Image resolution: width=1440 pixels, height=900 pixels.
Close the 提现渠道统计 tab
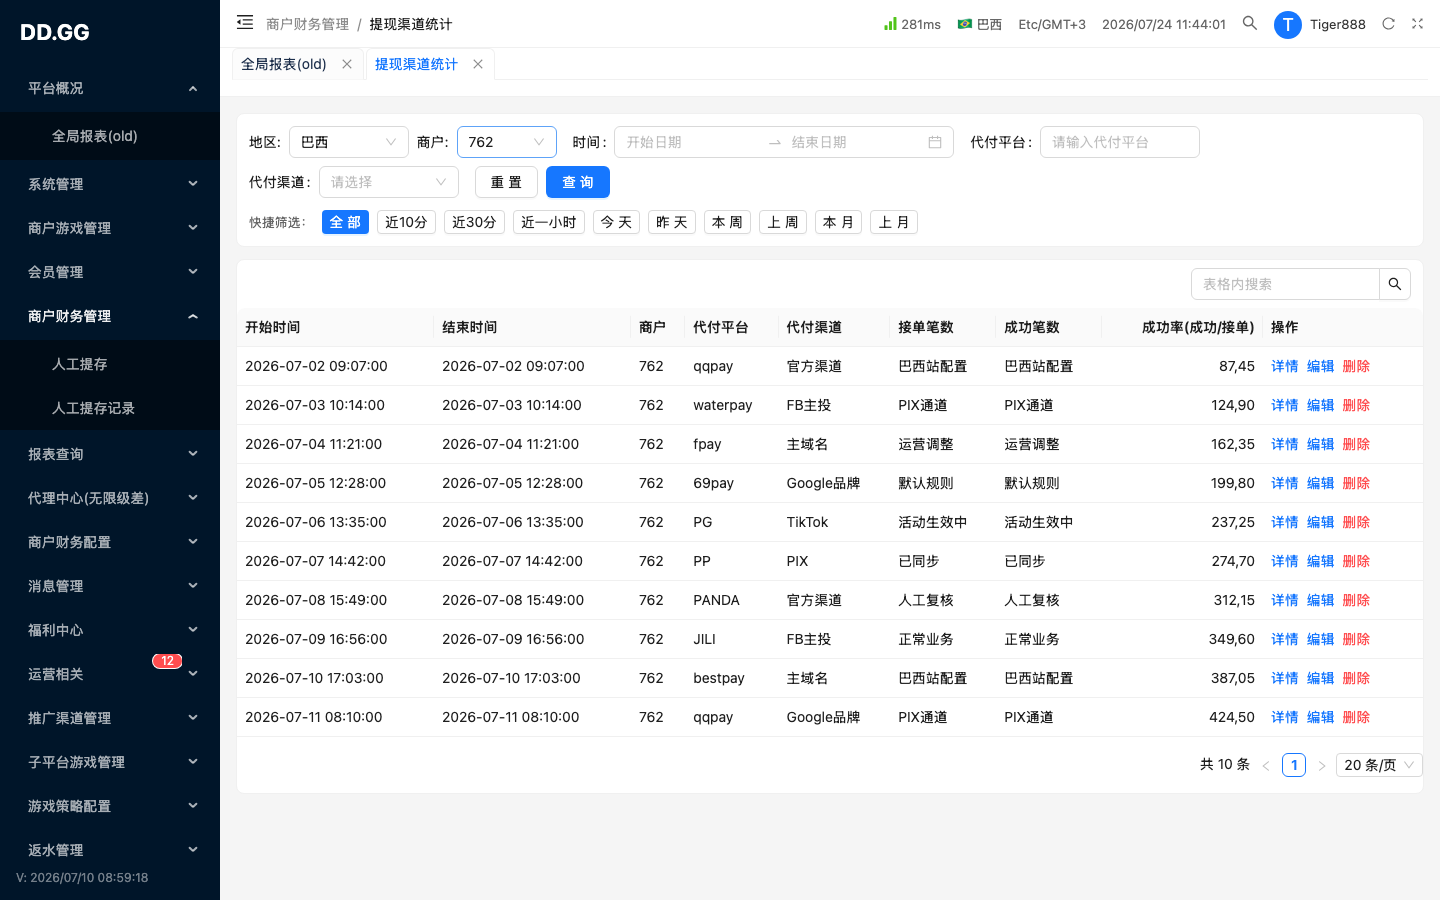(x=478, y=64)
